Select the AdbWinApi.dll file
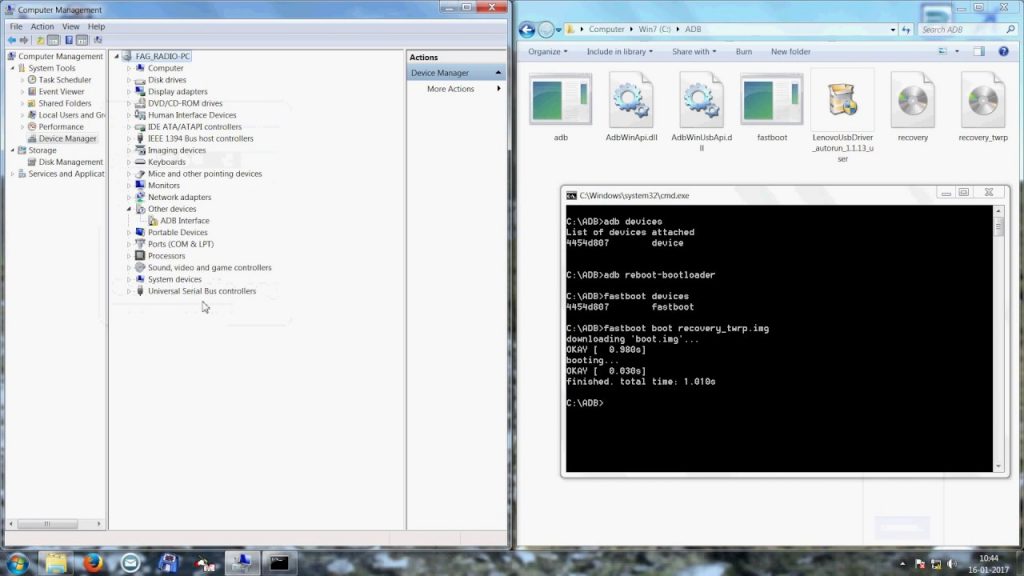This screenshot has width=1024, height=576. [631, 108]
